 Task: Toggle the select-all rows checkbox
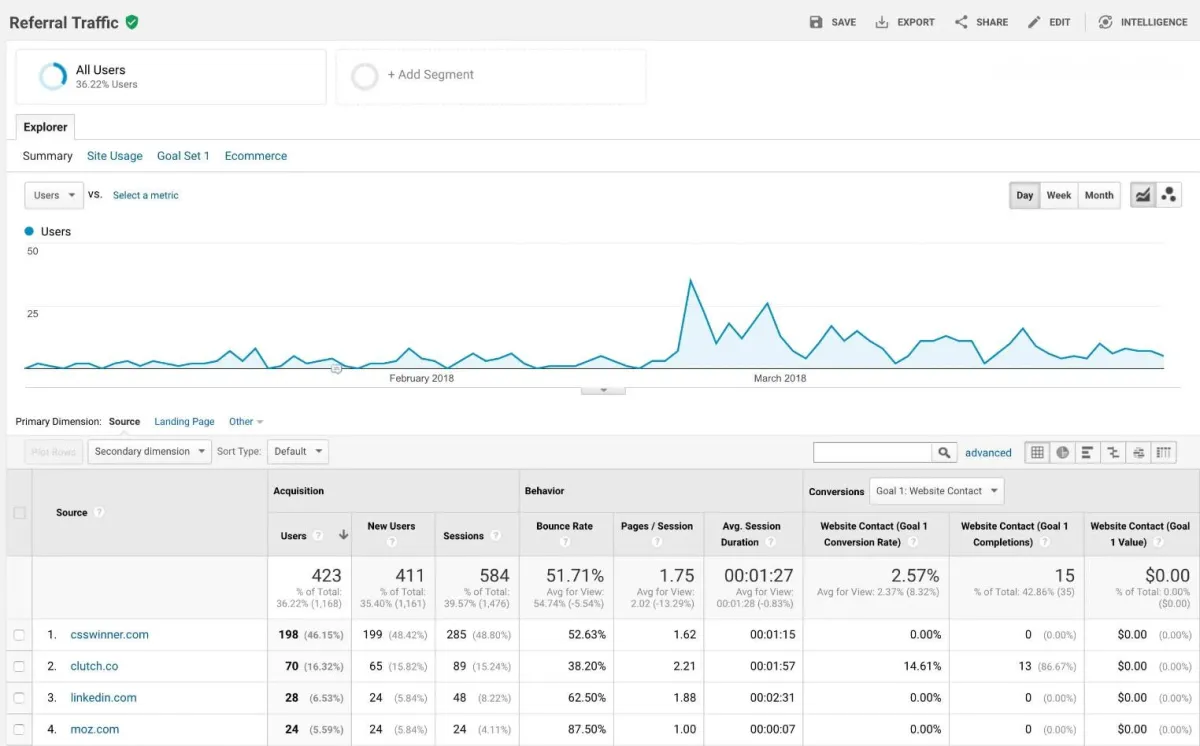pos(19,513)
